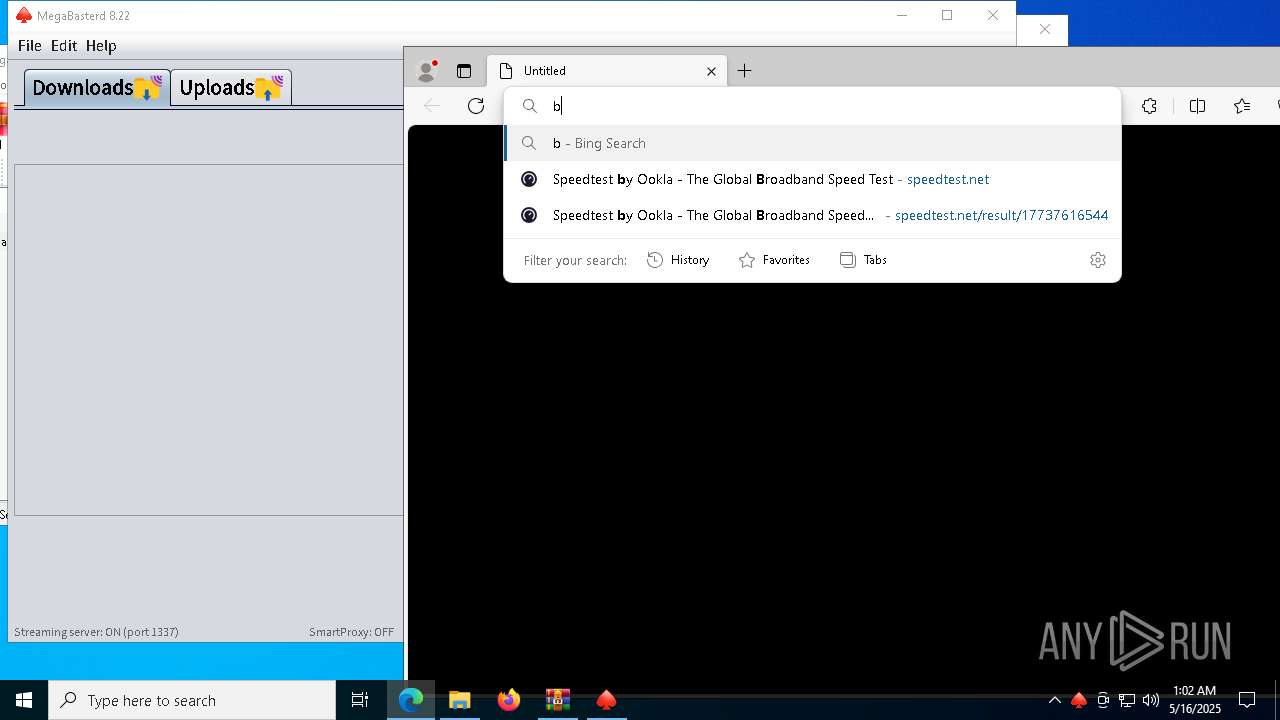The width and height of the screenshot is (1280, 720).
Task: Open the Downloads tab in MegaBasterd
Action: point(97,88)
